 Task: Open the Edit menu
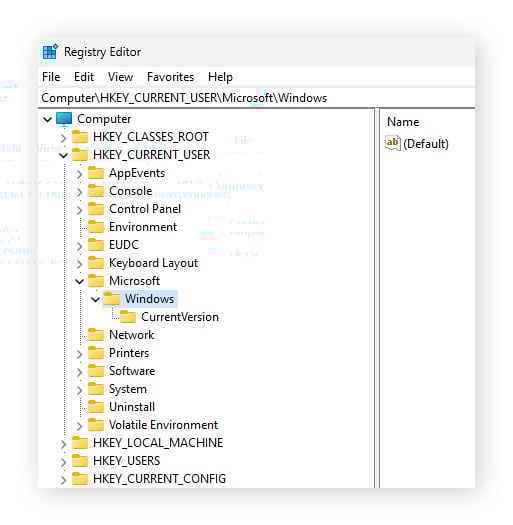pos(84,77)
